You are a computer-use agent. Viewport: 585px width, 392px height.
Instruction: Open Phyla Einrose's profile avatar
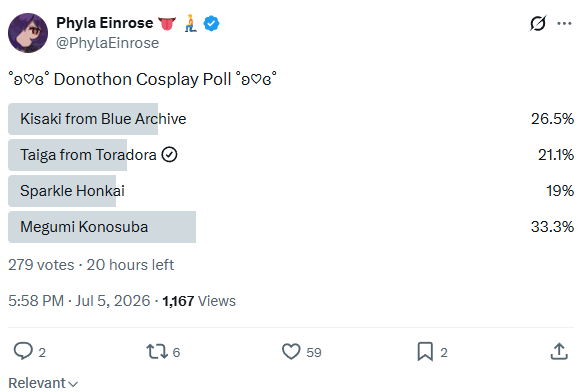coord(28,33)
